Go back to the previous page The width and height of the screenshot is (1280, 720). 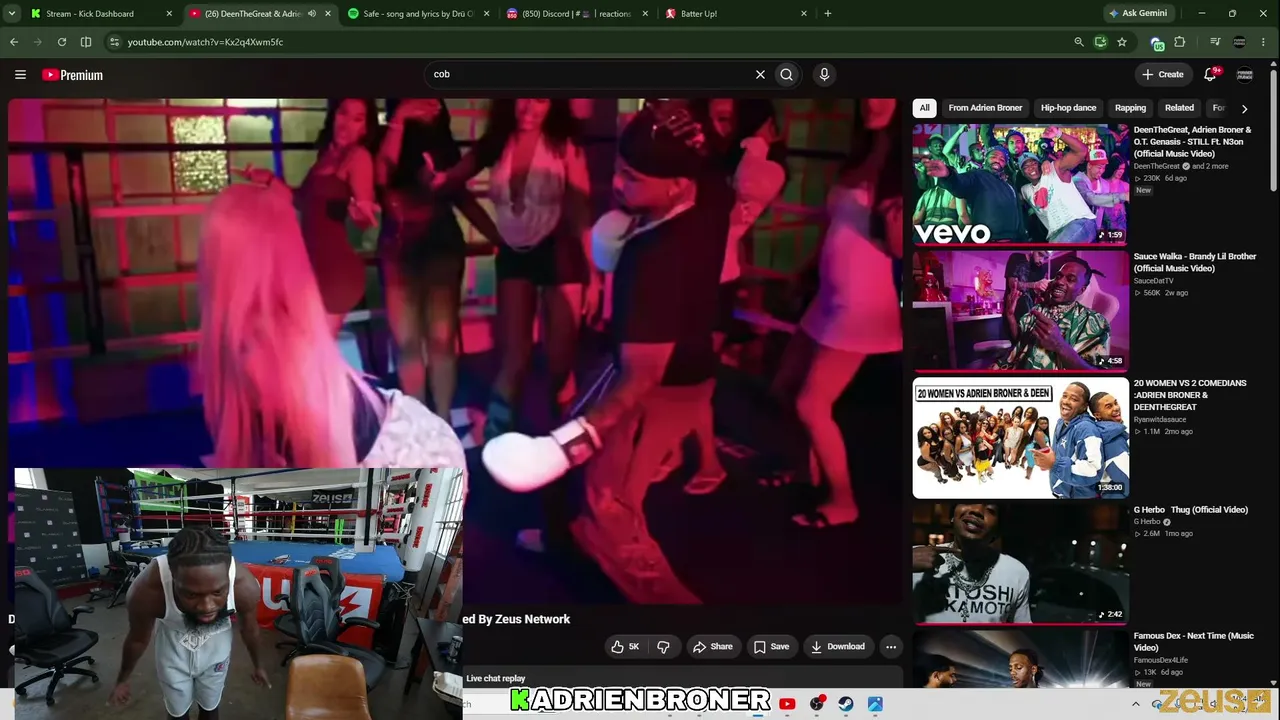[14, 42]
